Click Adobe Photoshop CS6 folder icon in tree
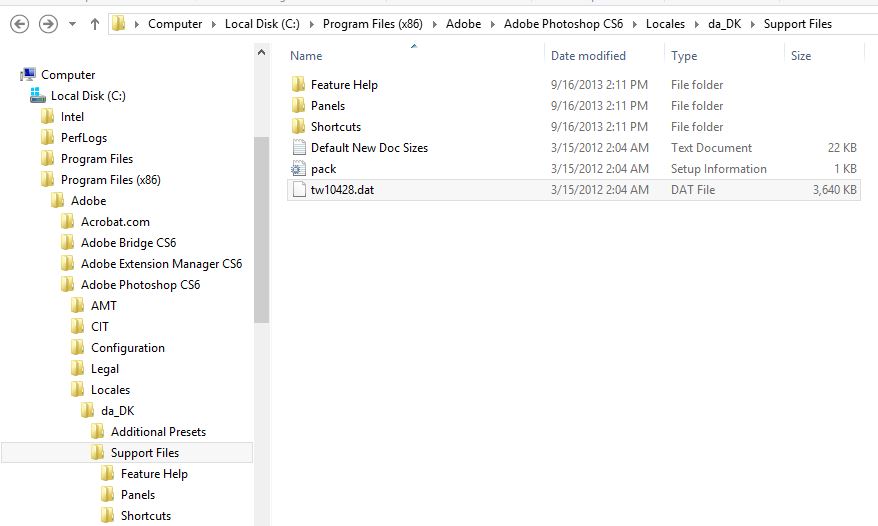Image resolution: width=878 pixels, height=526 pixels. (68, 285)
